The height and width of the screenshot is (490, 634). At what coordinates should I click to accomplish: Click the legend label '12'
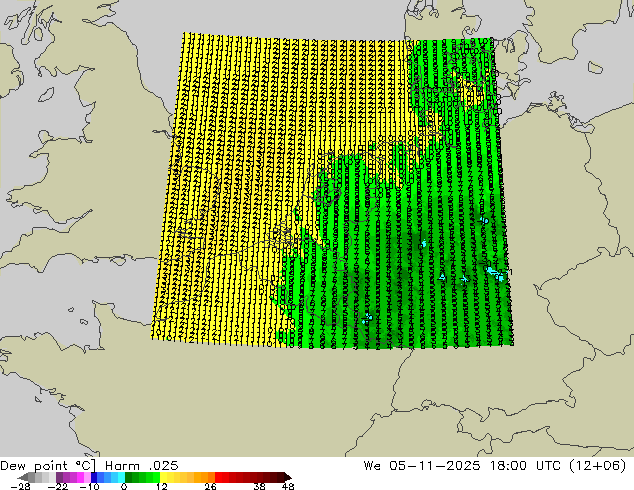[162, 487]
